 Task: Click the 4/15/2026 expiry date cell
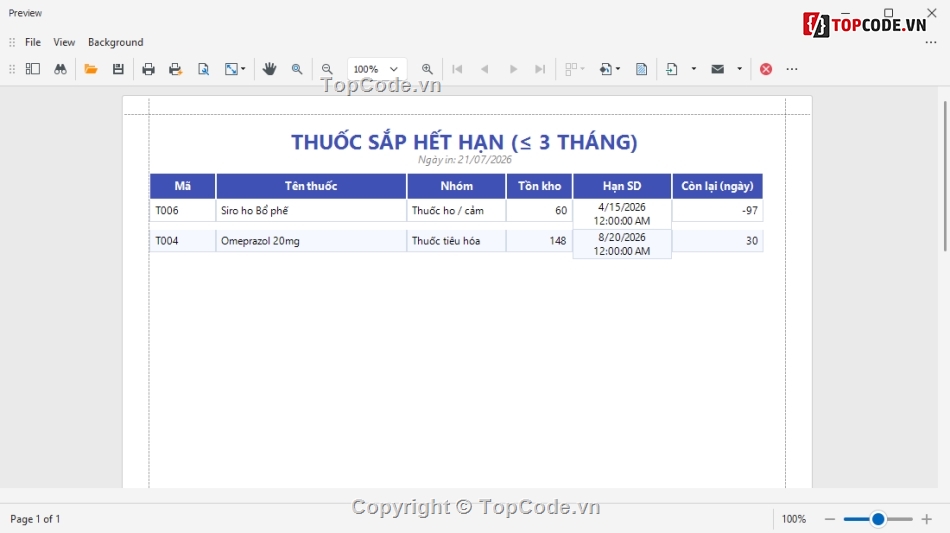click(x=622, y=214)
